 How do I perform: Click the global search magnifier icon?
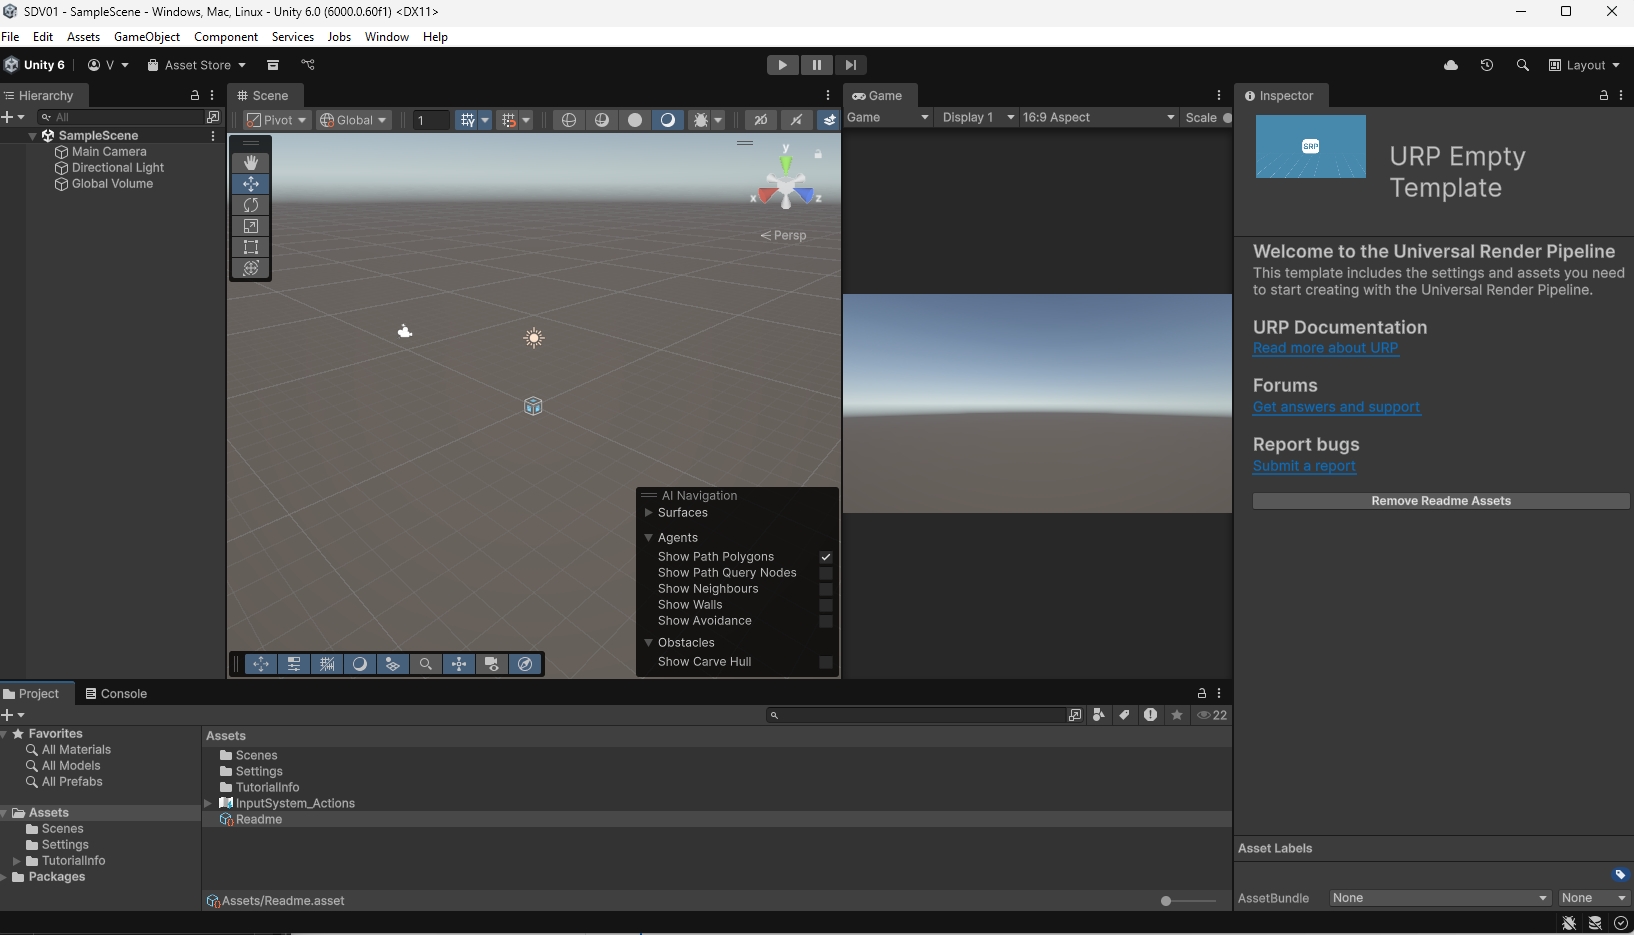click(1522, 65)
